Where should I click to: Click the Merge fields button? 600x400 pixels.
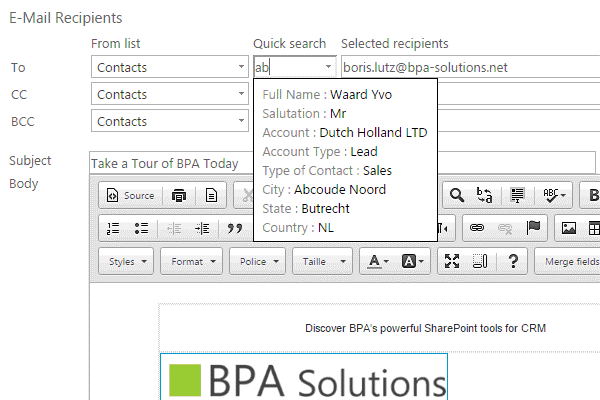coord(569,261)
